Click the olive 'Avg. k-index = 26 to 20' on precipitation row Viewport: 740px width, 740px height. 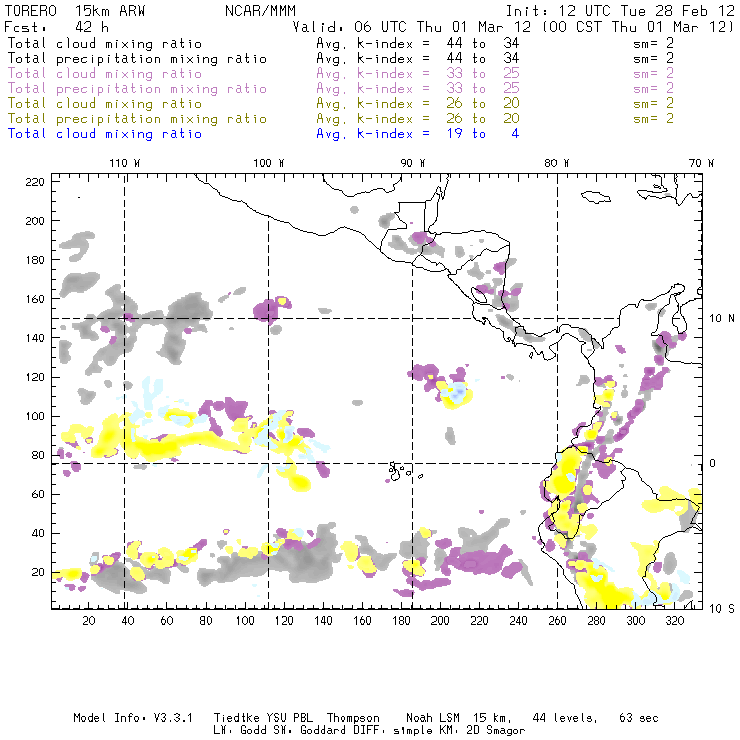(418, 118)
